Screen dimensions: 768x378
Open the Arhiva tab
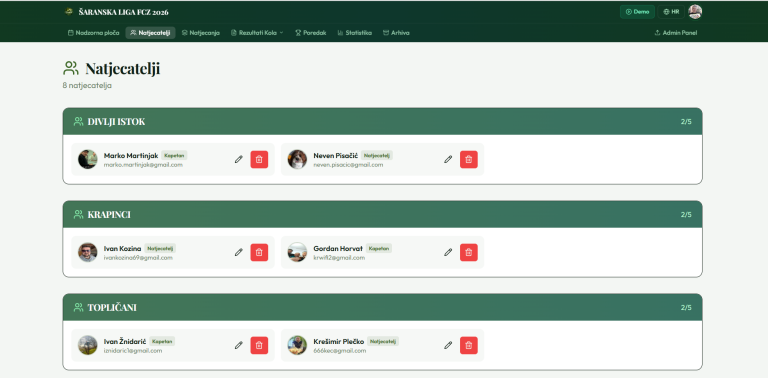pyautogui.click(x=396, y=33)
